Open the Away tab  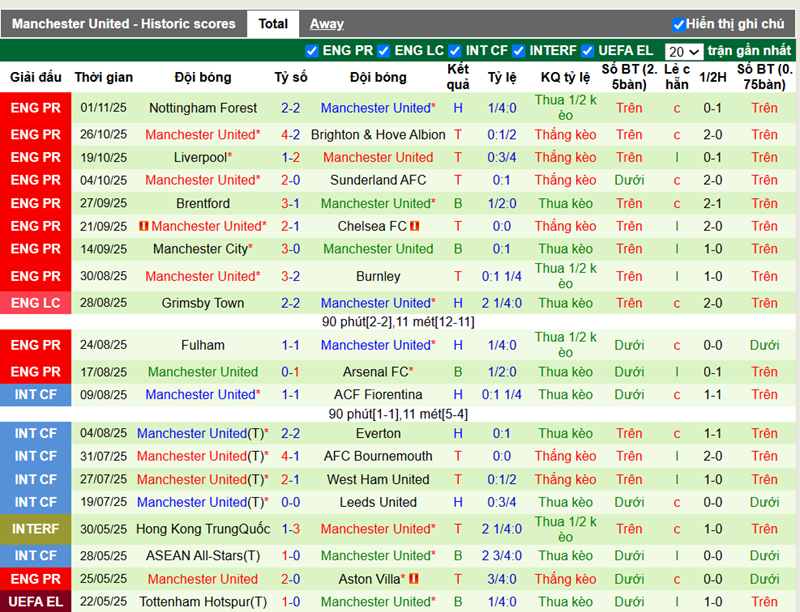pyautogui.click(x=327, y=24)
